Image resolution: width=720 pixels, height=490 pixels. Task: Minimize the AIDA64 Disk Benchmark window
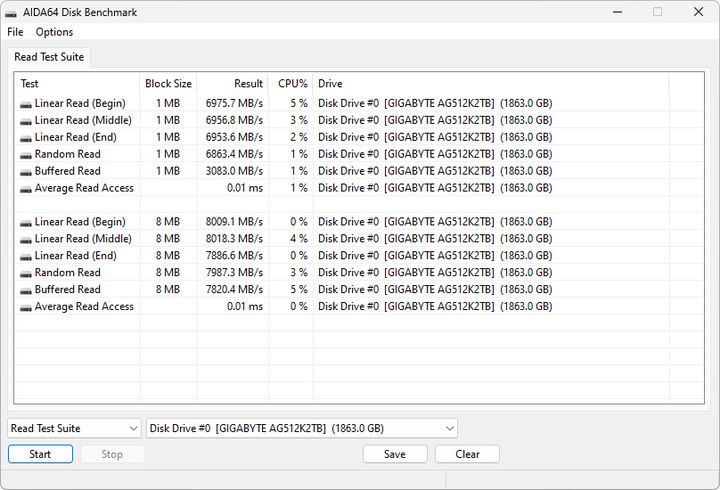[x=618, y=12]
